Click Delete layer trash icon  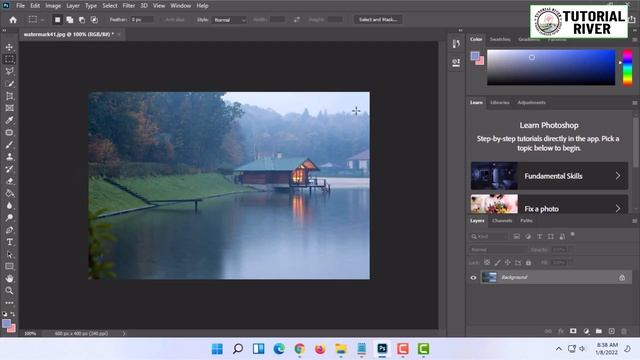pyautogui.click(x=624, y=331)
